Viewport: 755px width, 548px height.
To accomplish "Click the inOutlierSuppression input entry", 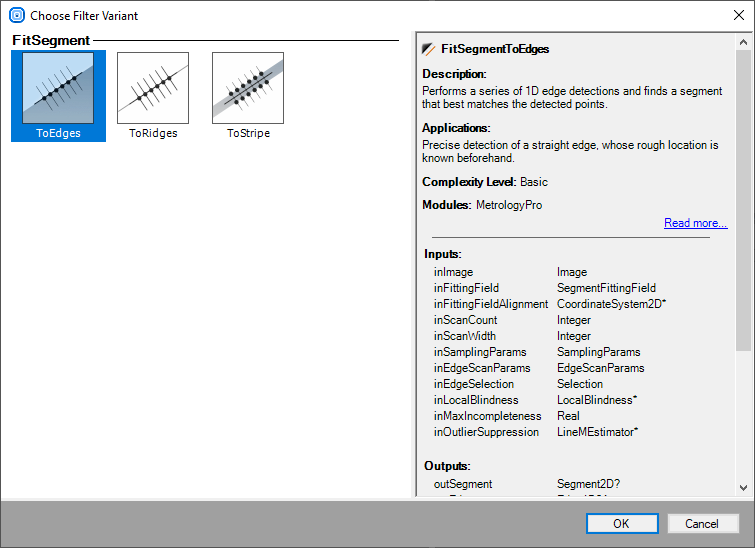I will point(486,432).
